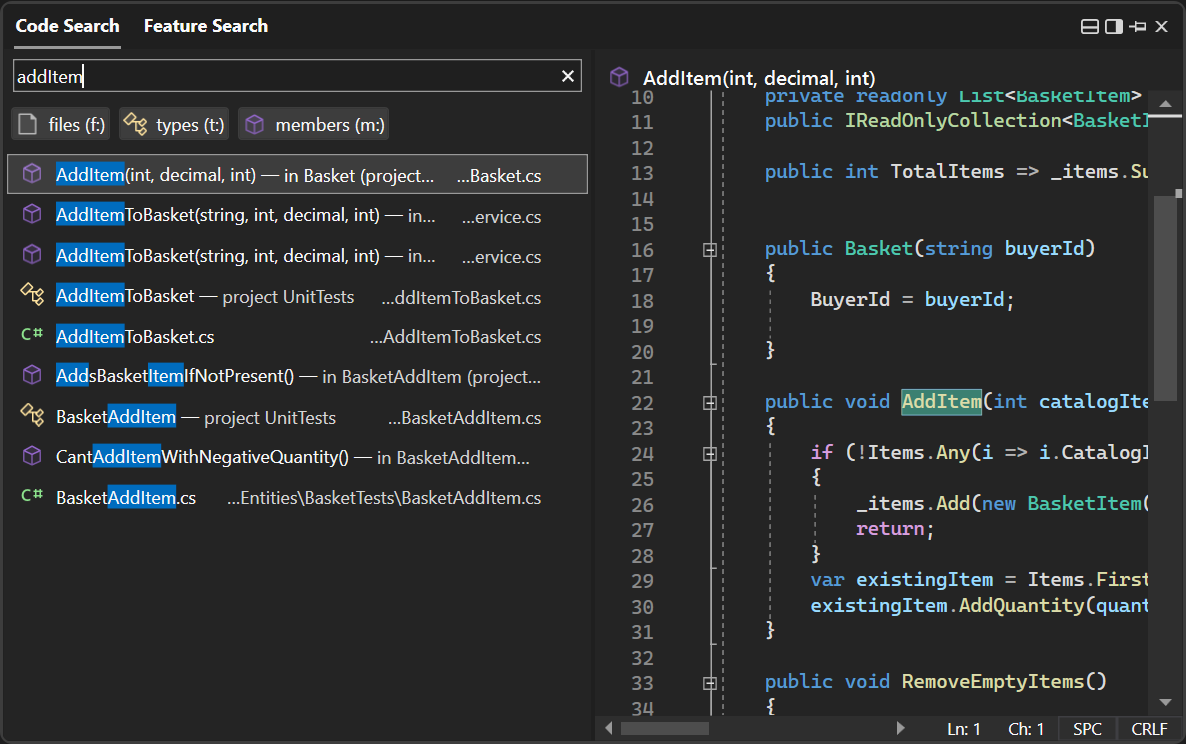
Task: Click the CRLF line ending indicator
Action: point(1149,729)
